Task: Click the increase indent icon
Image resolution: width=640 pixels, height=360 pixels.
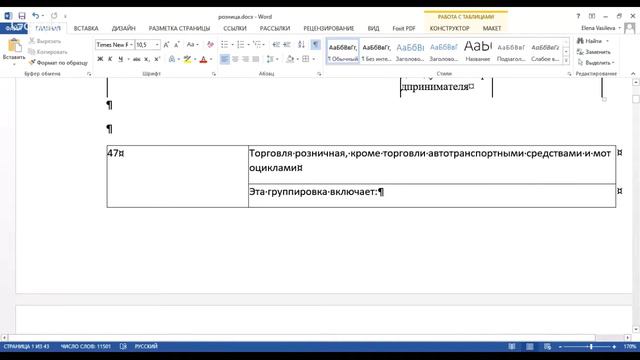Action: coord(287,44)
